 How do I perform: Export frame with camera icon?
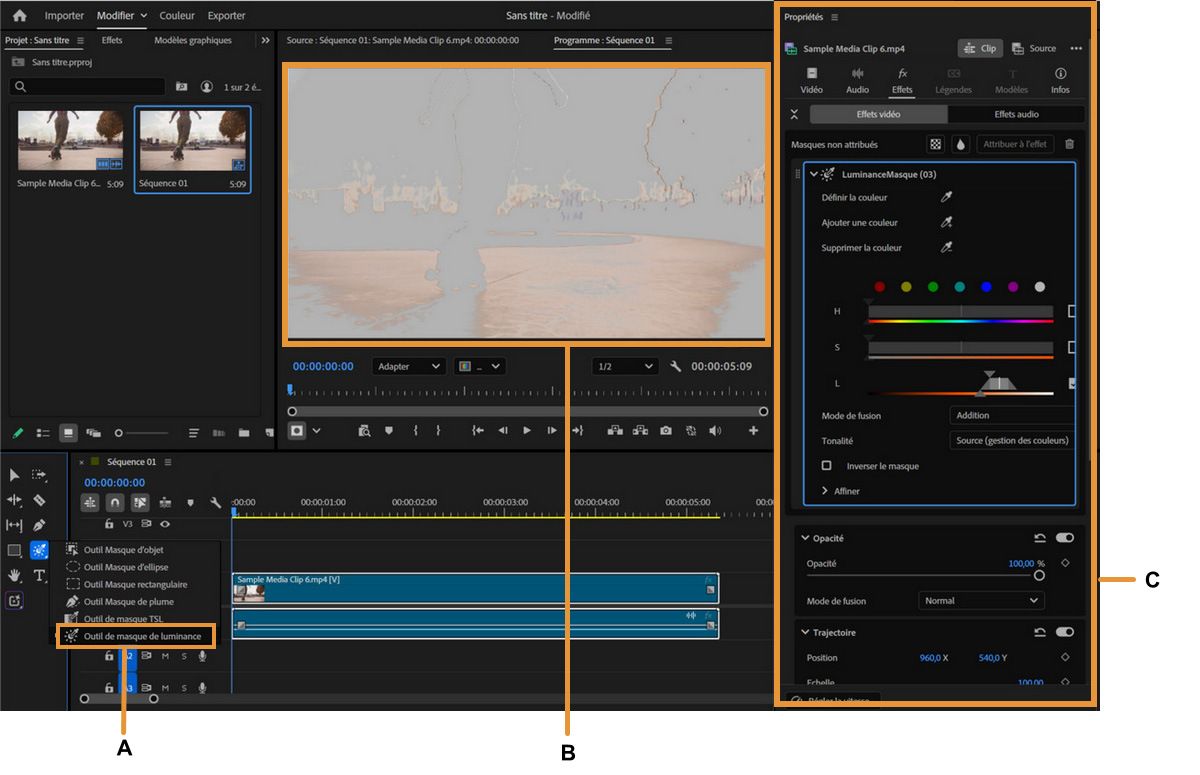[x=665, y=431]
